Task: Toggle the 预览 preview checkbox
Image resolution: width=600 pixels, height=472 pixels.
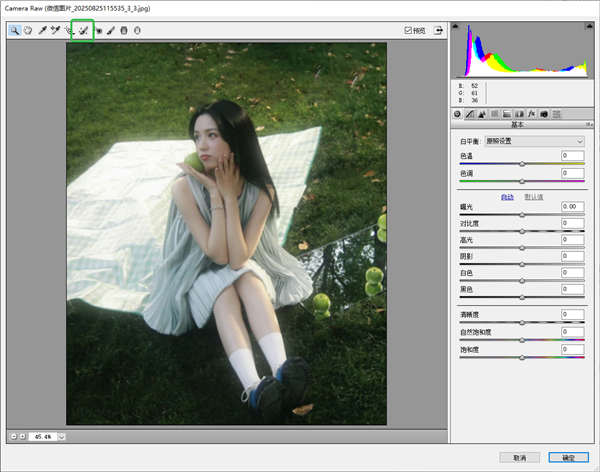Action: click(x=408, y=31)
